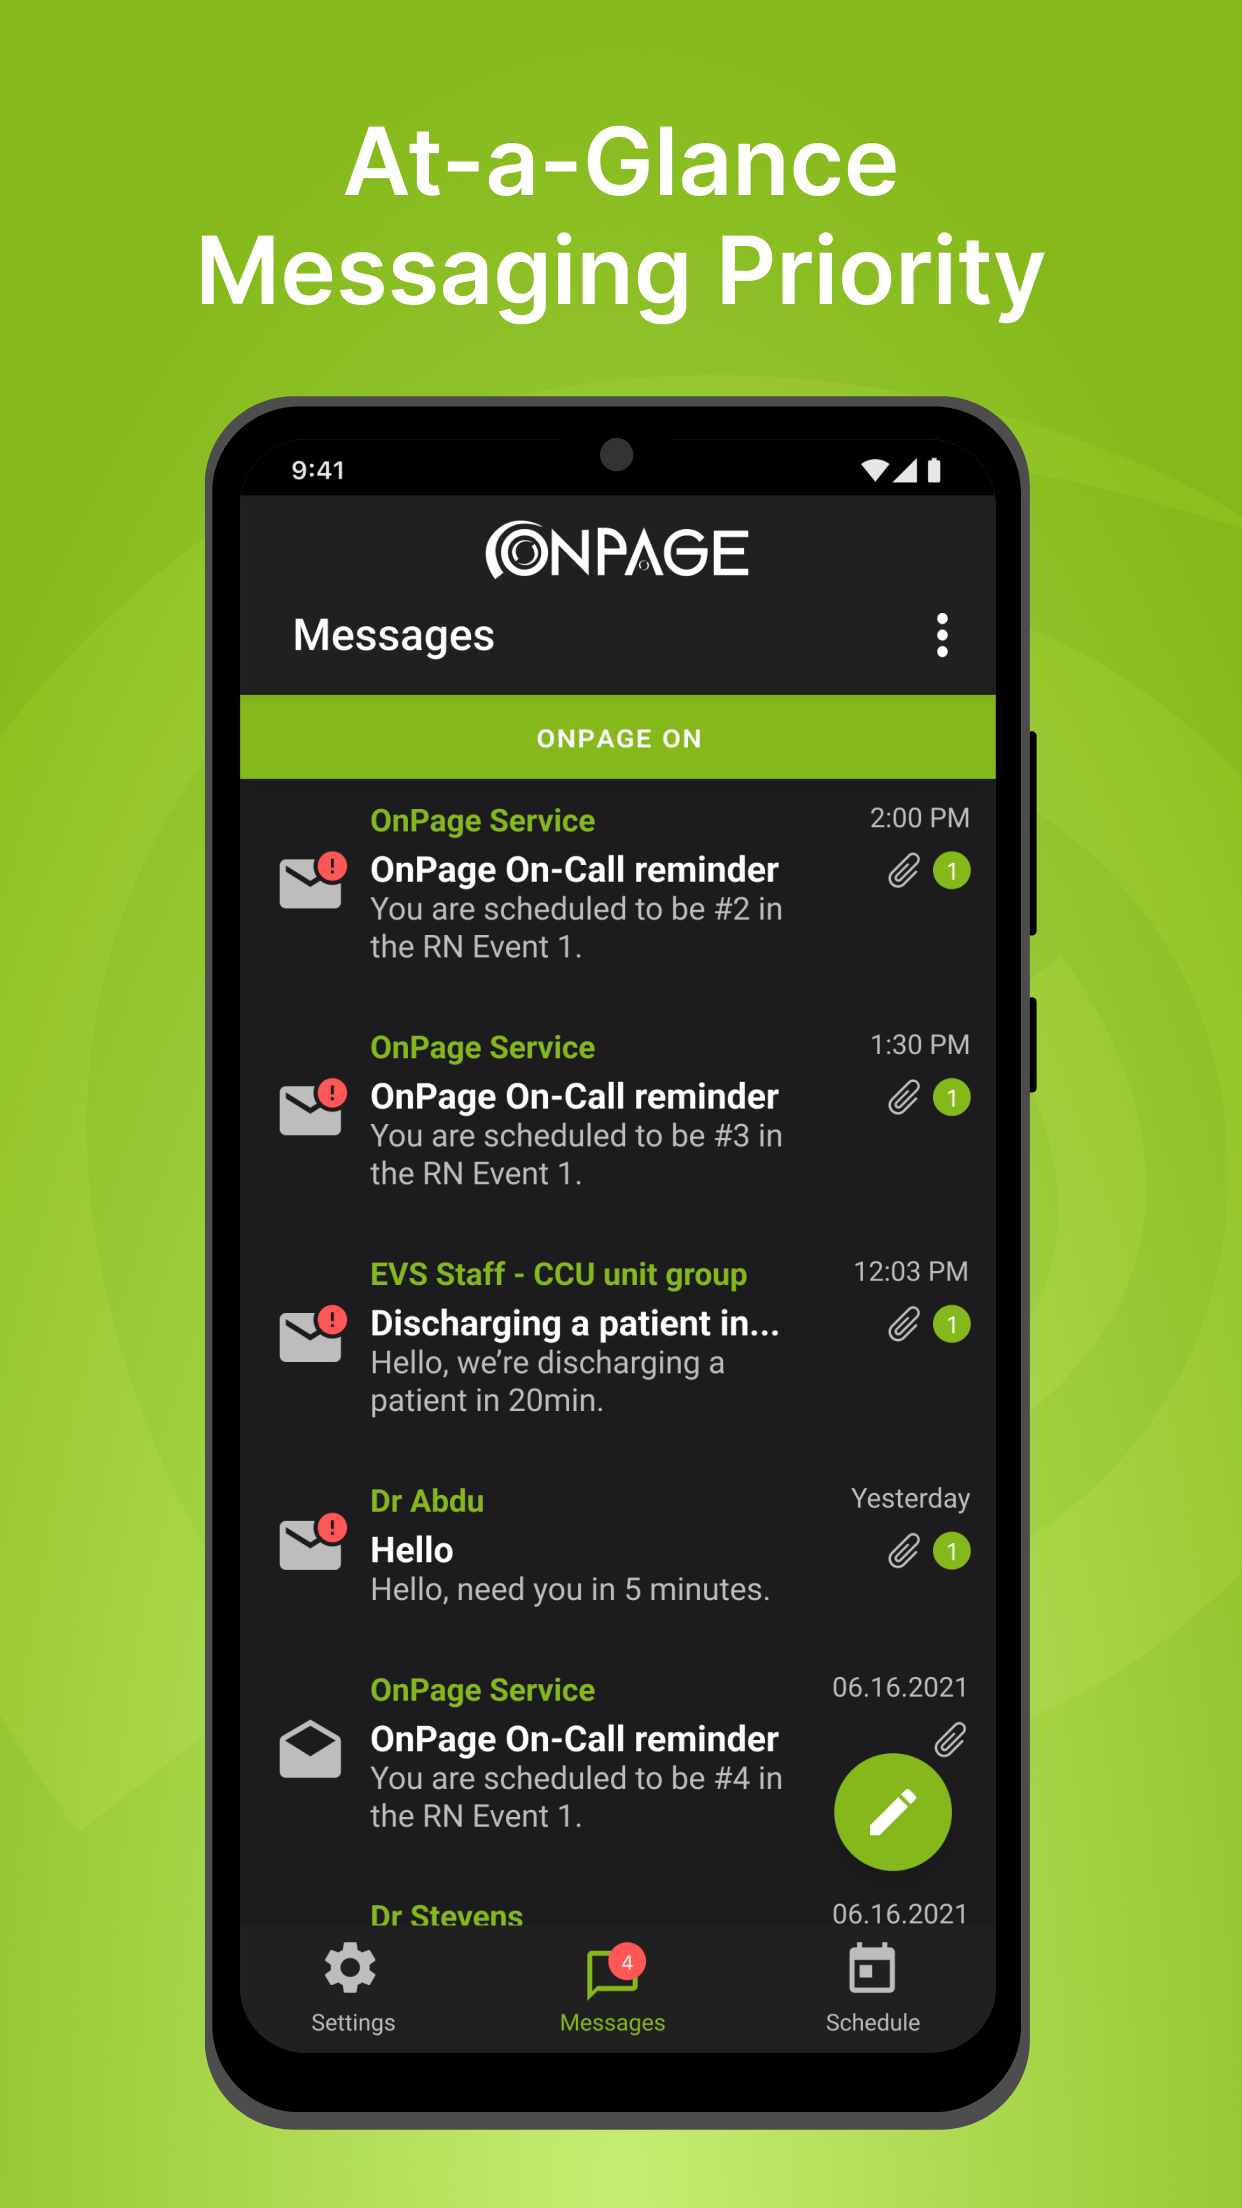This screenshot has width=1242, height=2208.
Task: Click the attachment clip on Dr Abdu's message
Action: coord(903,1552)
